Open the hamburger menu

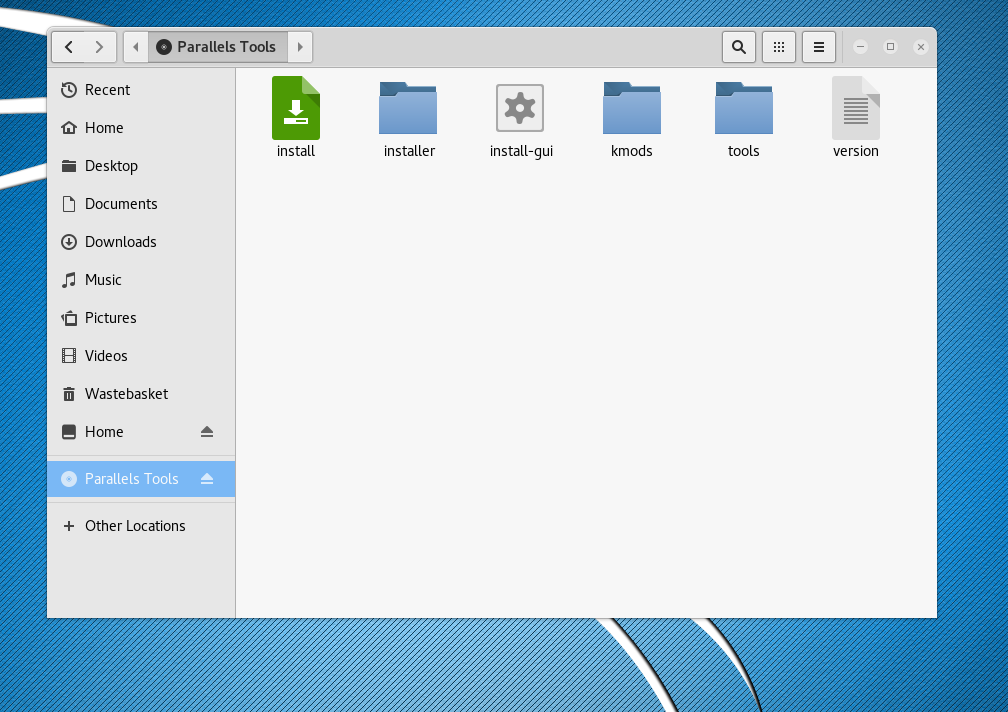tap(819, 46)
